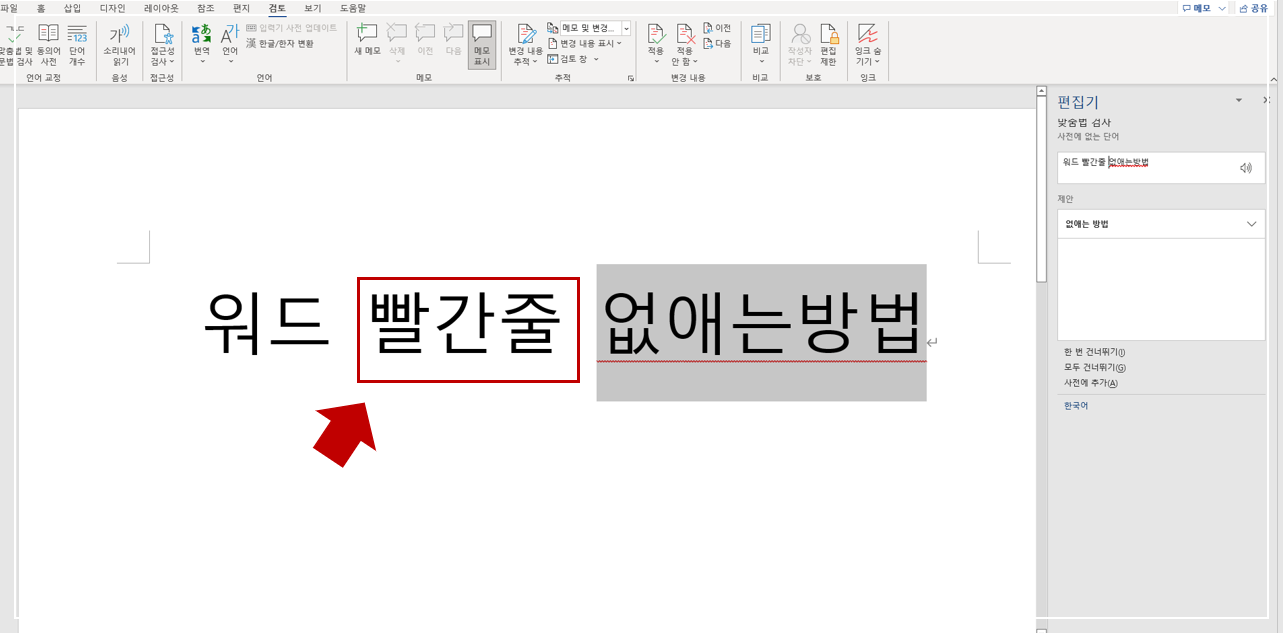1283x633 pixels.
Task: Go to 다음 next change
Action: click(717, 43)
